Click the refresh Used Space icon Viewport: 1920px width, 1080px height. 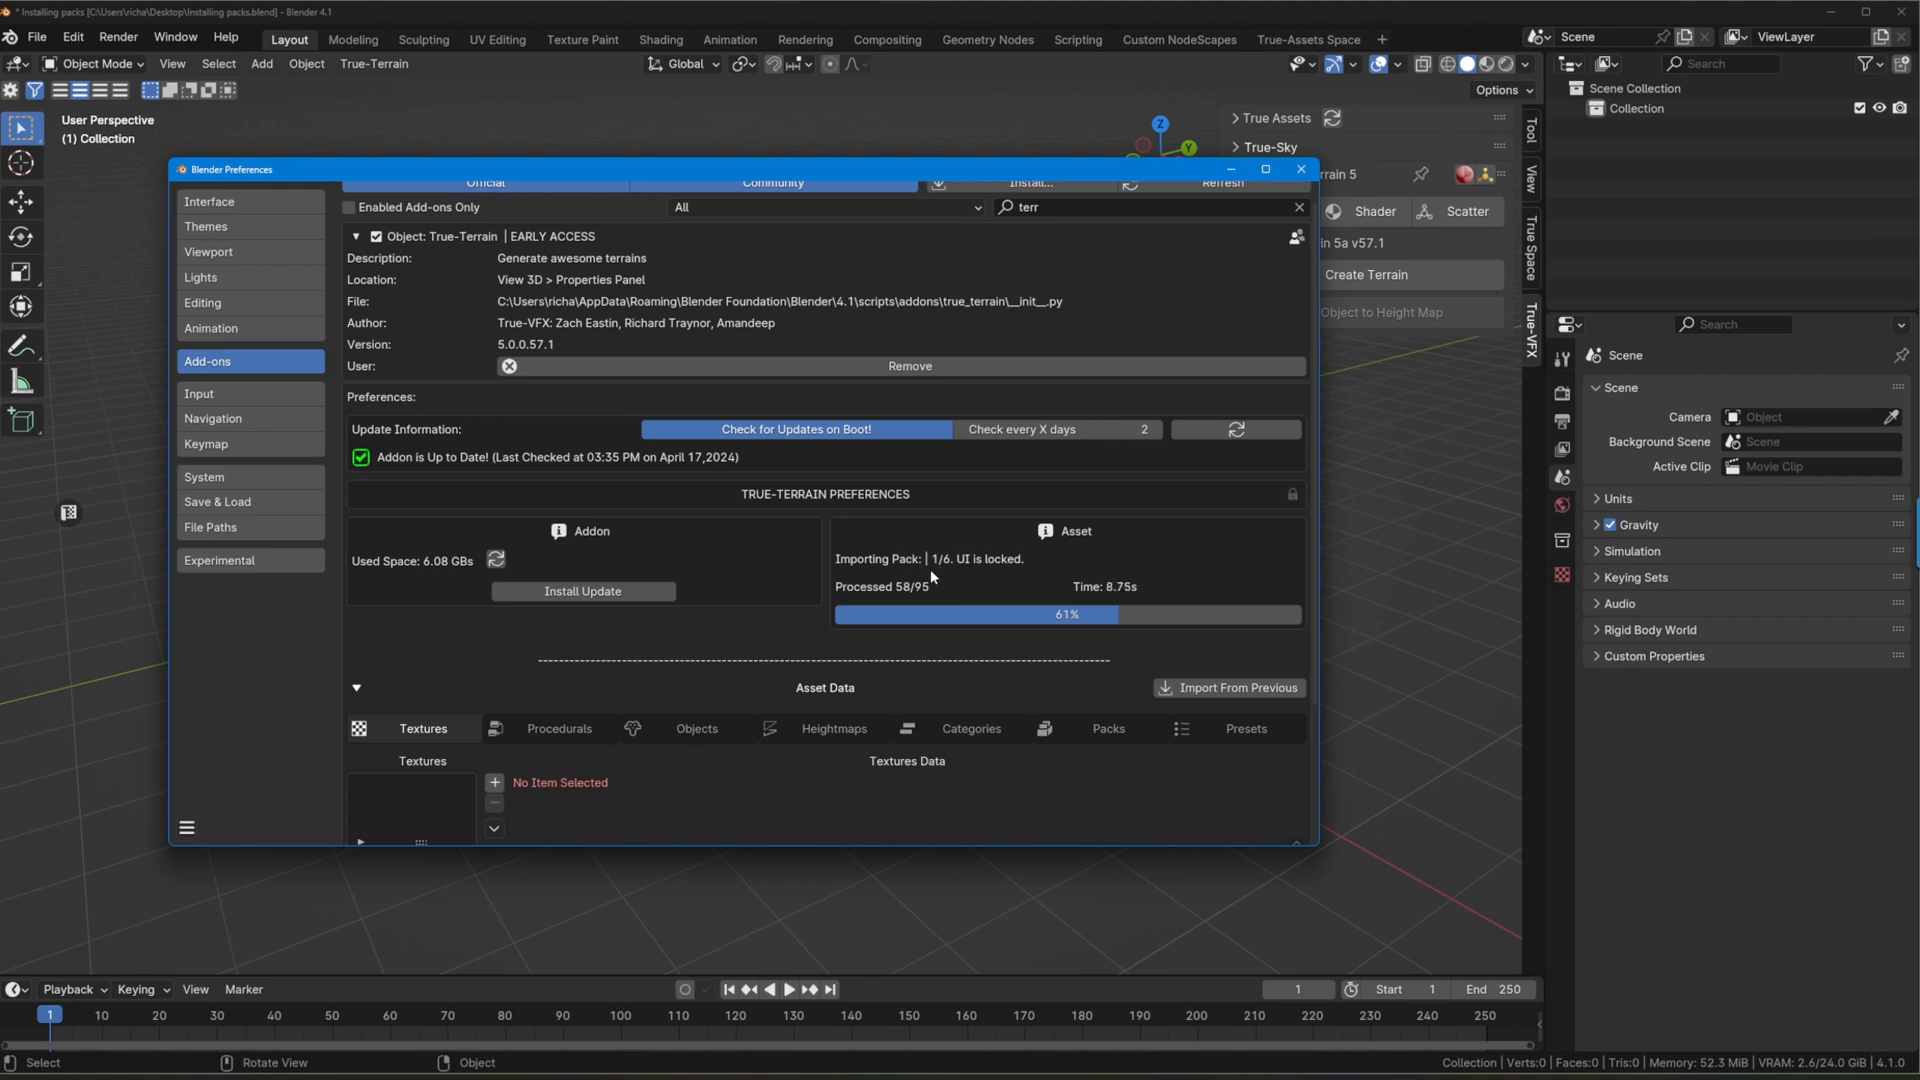click(496, 559)
